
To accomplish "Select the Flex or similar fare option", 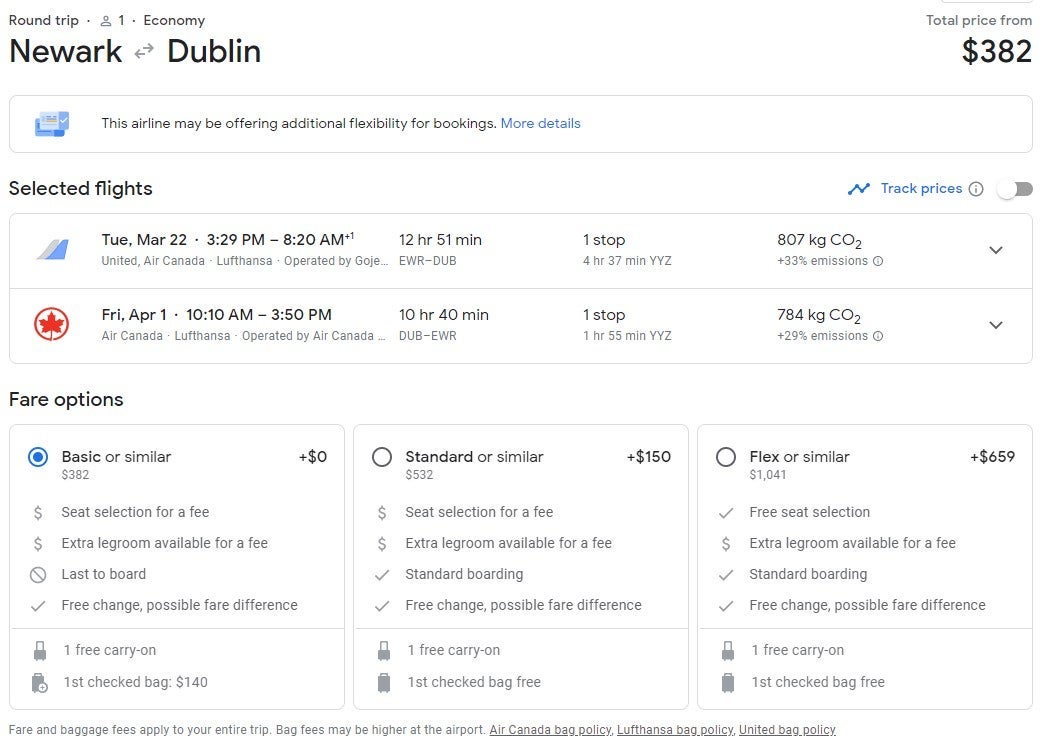I will 726,457.
